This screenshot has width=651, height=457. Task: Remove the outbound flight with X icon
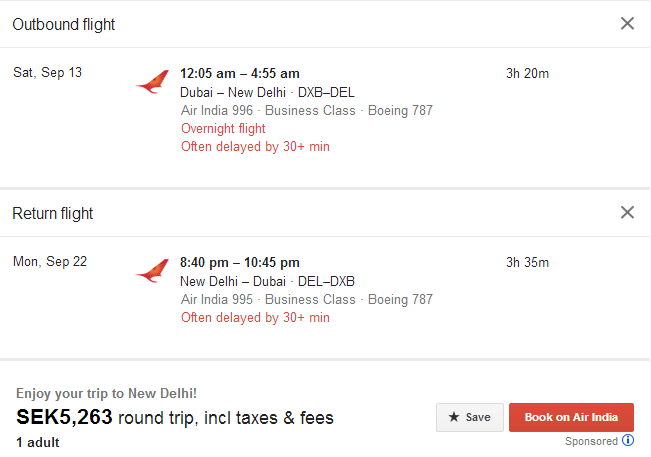click(627, 24)
